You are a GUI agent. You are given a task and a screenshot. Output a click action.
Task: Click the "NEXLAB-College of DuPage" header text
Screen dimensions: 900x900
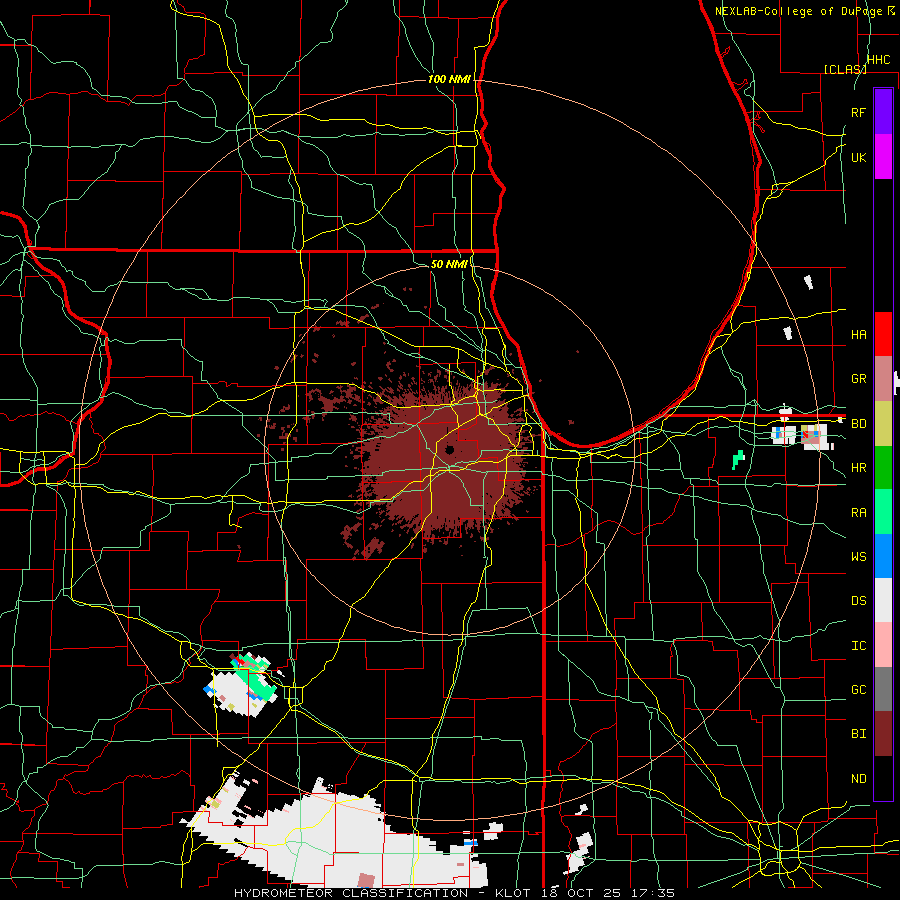click(800, 11)
